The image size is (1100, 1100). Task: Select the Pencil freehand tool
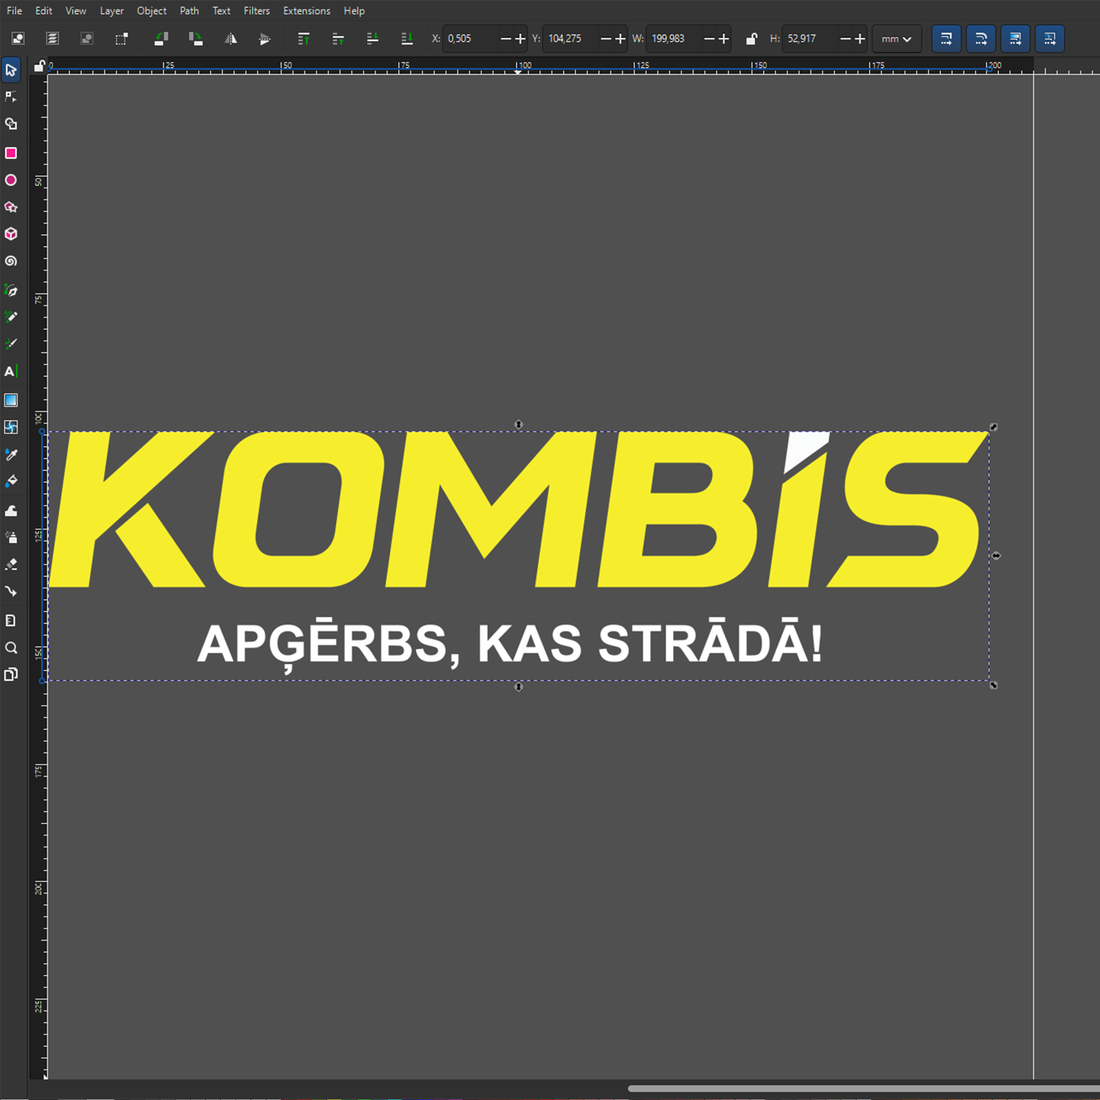tap(11, 316)
